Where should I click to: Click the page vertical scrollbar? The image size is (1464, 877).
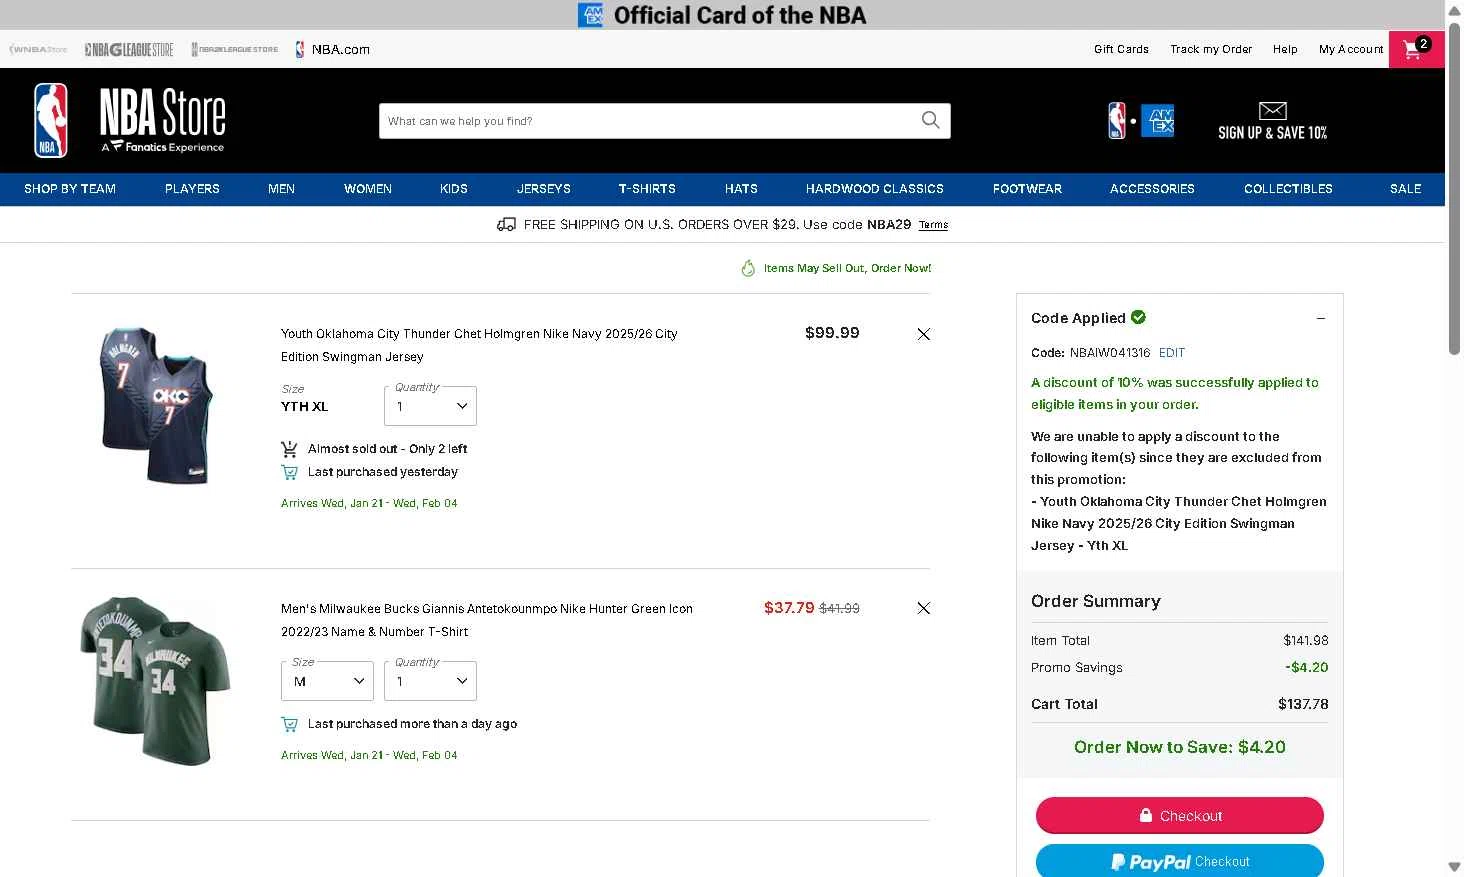(1454, 188)
